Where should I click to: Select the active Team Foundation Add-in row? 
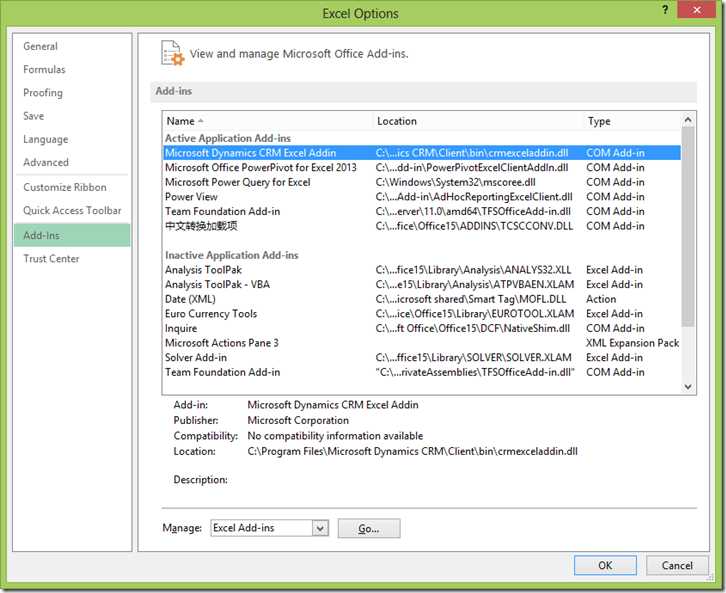[x=422, y=212]
